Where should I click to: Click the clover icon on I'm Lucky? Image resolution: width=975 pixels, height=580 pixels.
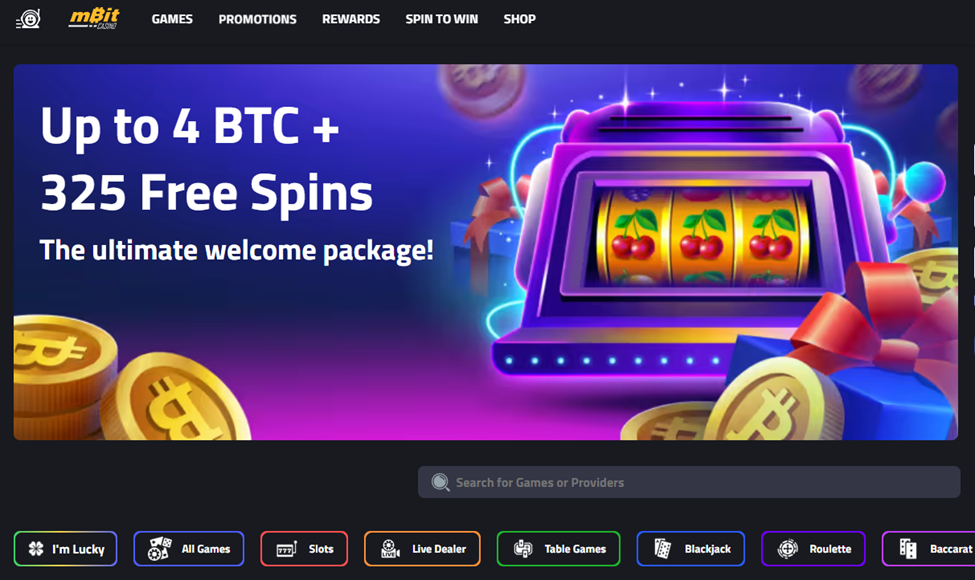tap(36, 548)
